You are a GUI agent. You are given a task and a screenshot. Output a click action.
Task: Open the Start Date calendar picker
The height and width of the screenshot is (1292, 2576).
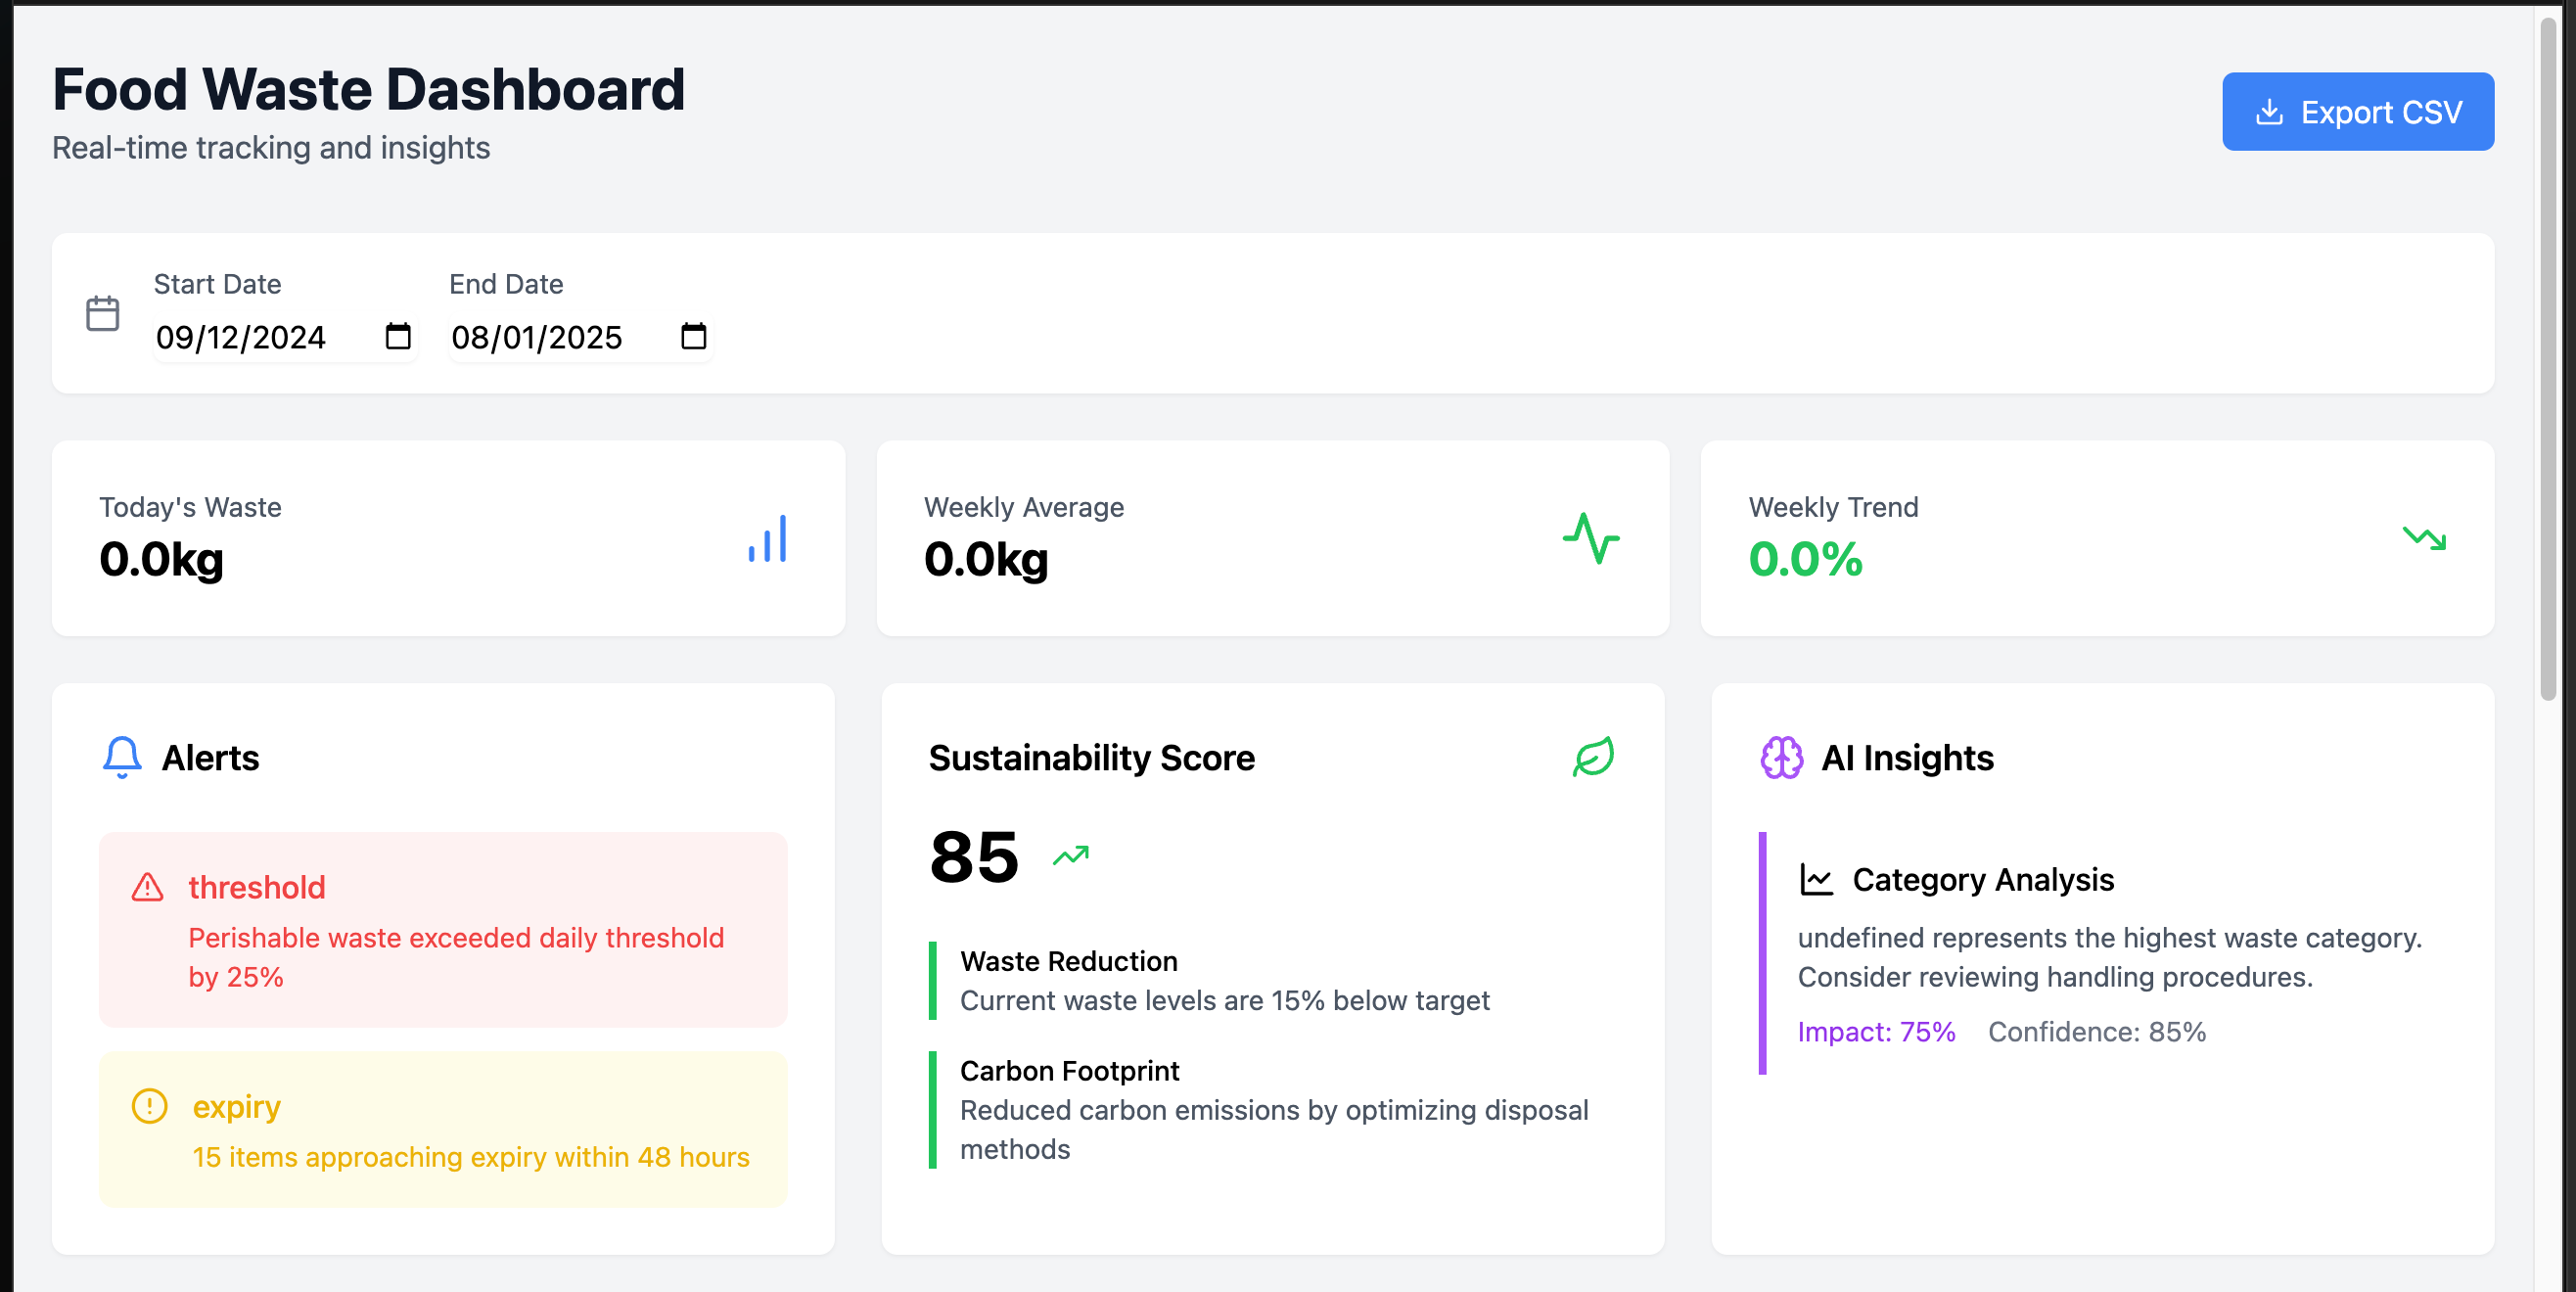[397, 338]
